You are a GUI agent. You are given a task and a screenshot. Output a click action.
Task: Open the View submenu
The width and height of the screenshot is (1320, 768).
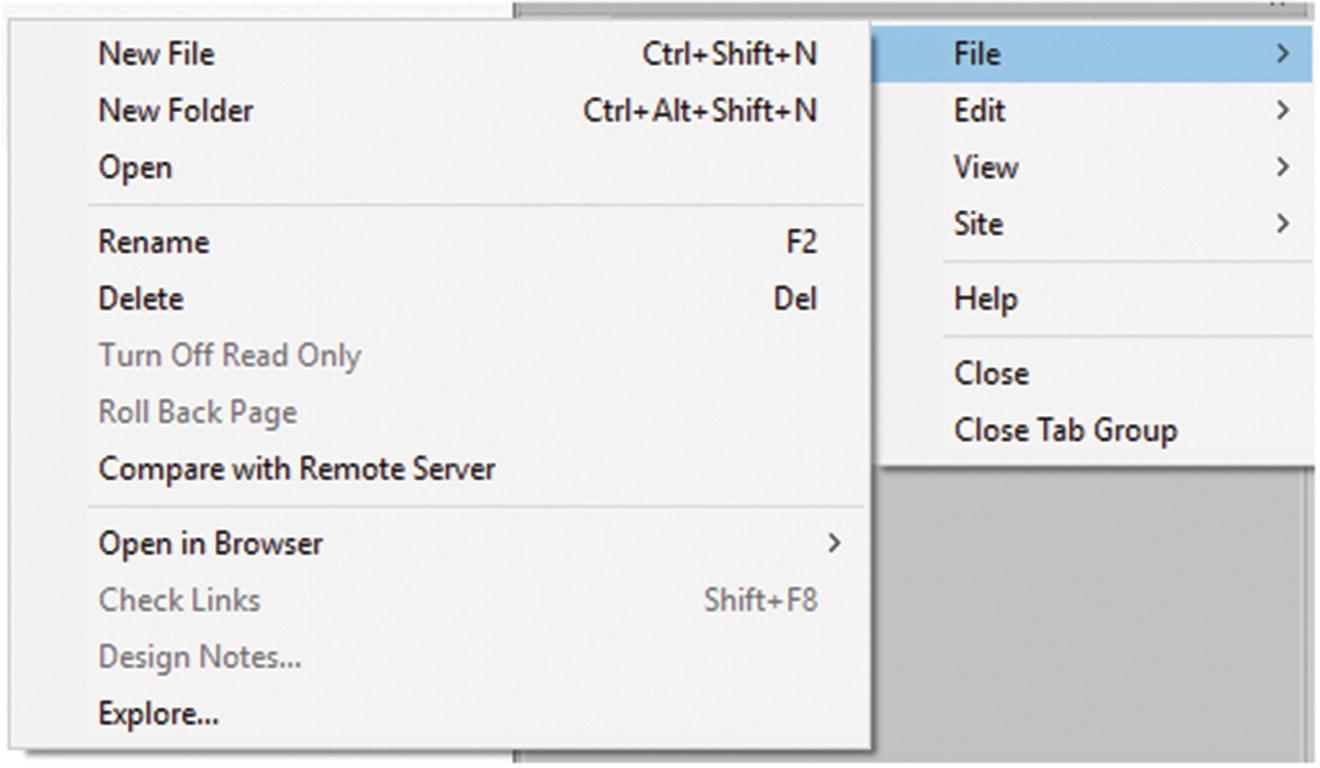(x=986, y=167)
